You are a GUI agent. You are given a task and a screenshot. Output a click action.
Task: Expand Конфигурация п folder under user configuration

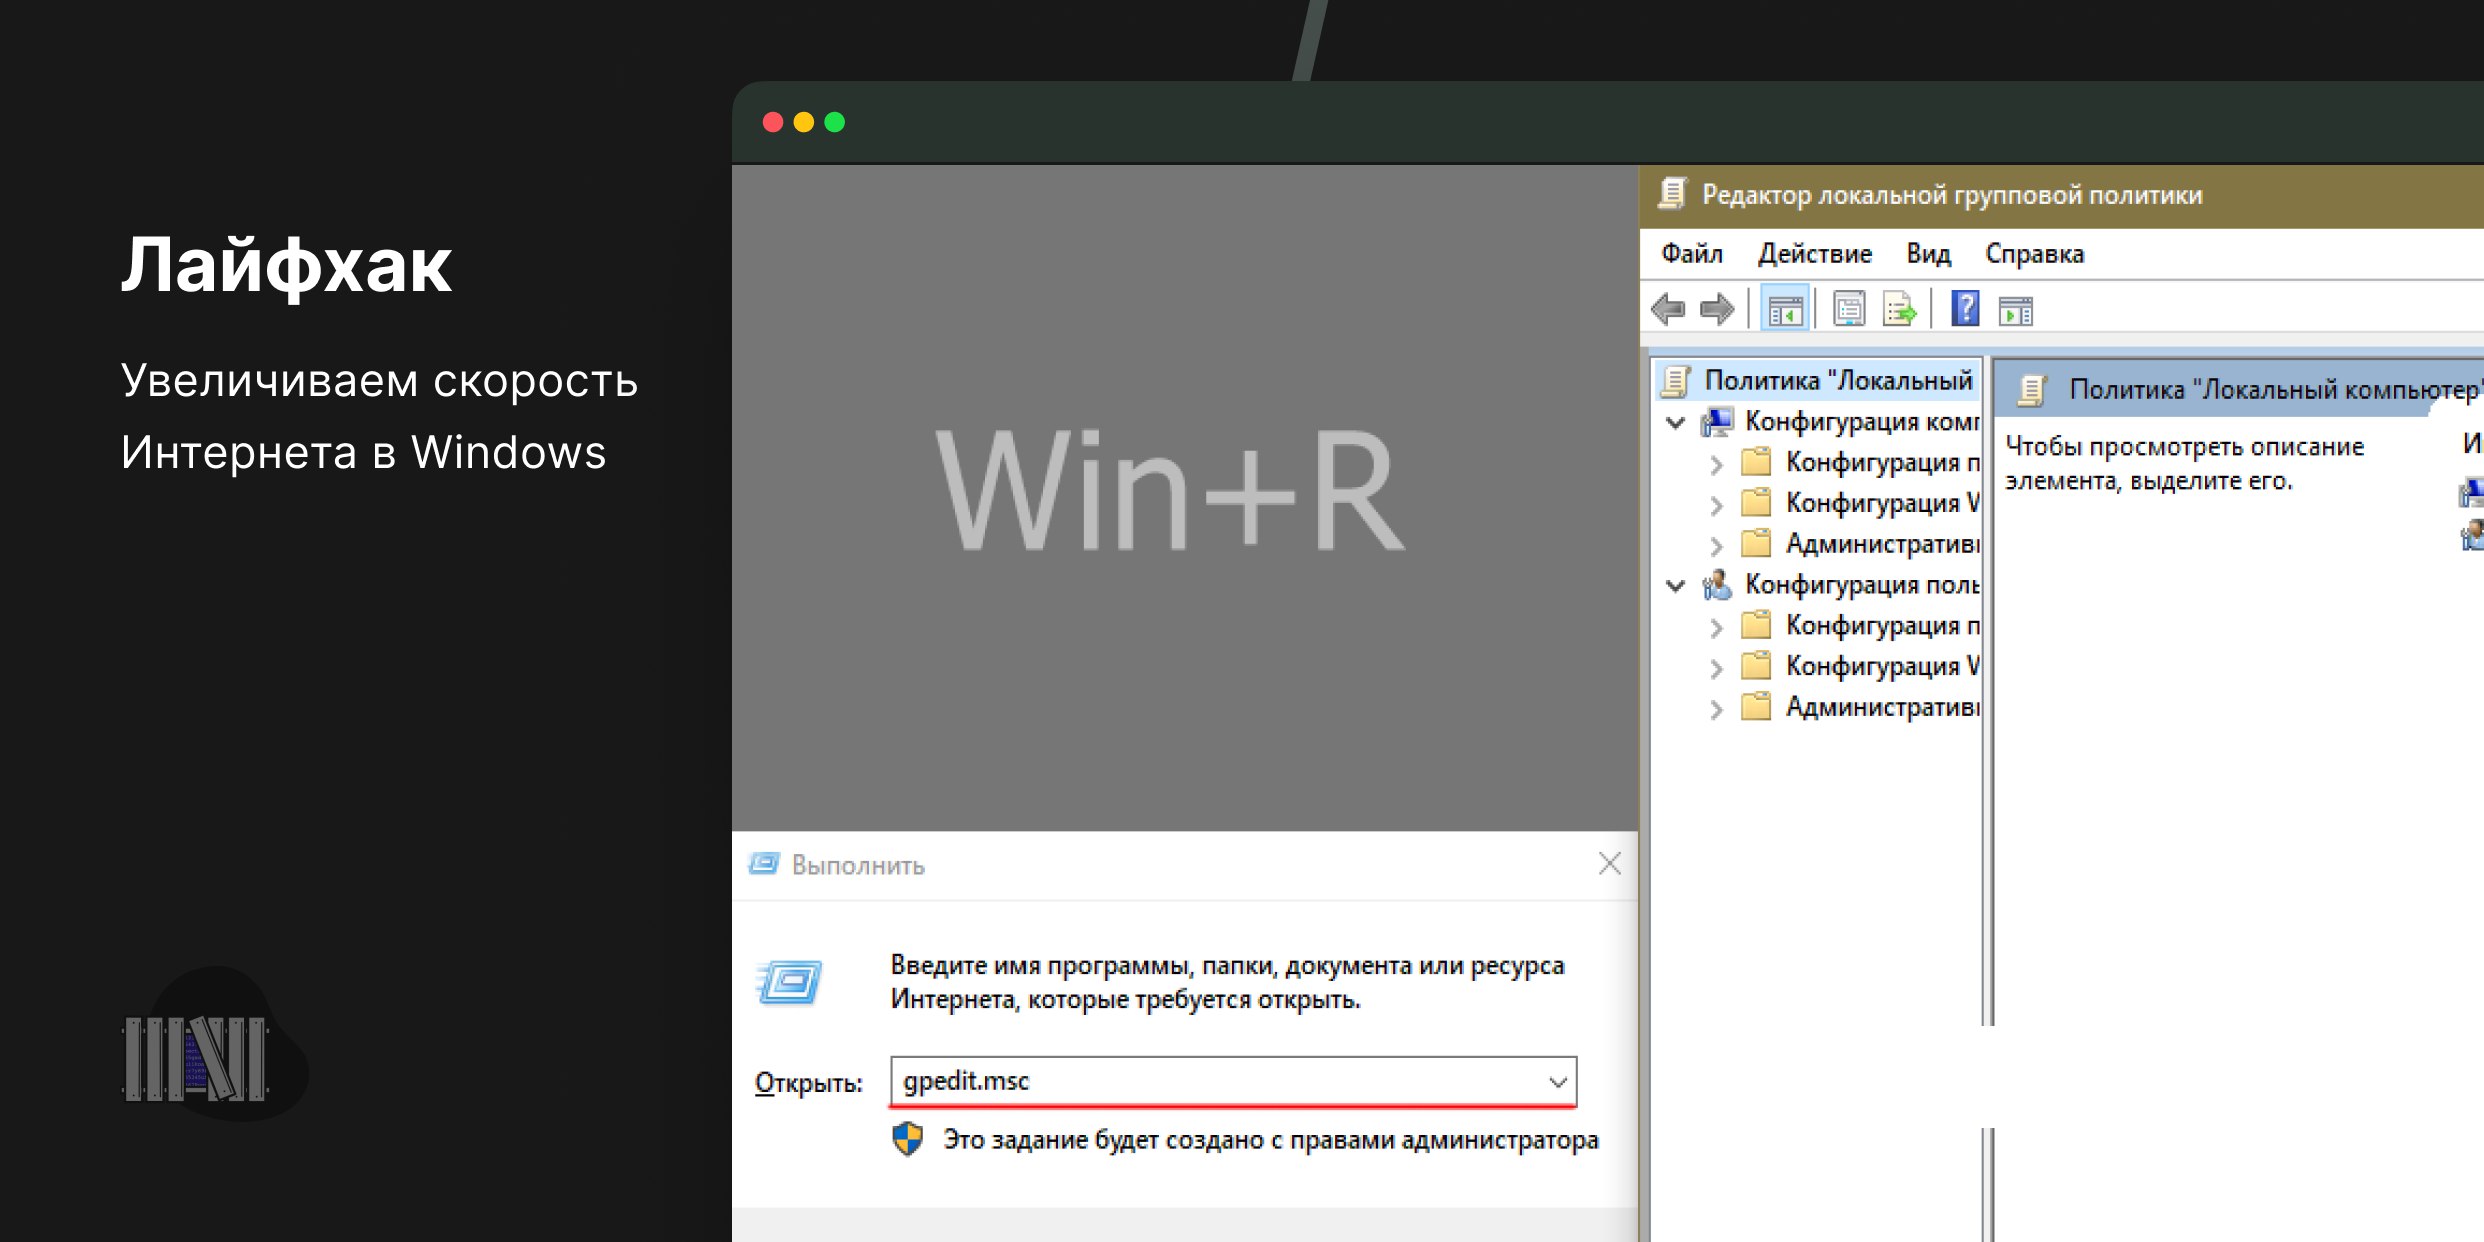coord(1717,628)
